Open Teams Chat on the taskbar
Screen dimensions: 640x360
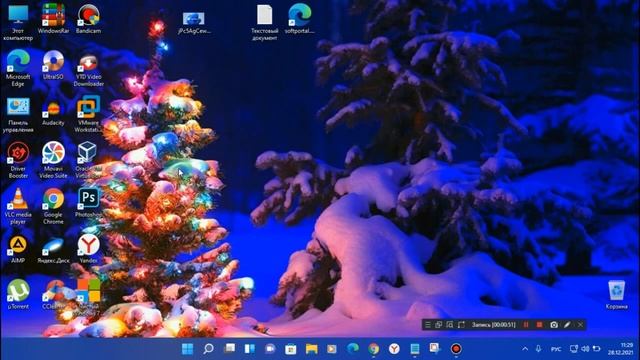tap(270, 349)
